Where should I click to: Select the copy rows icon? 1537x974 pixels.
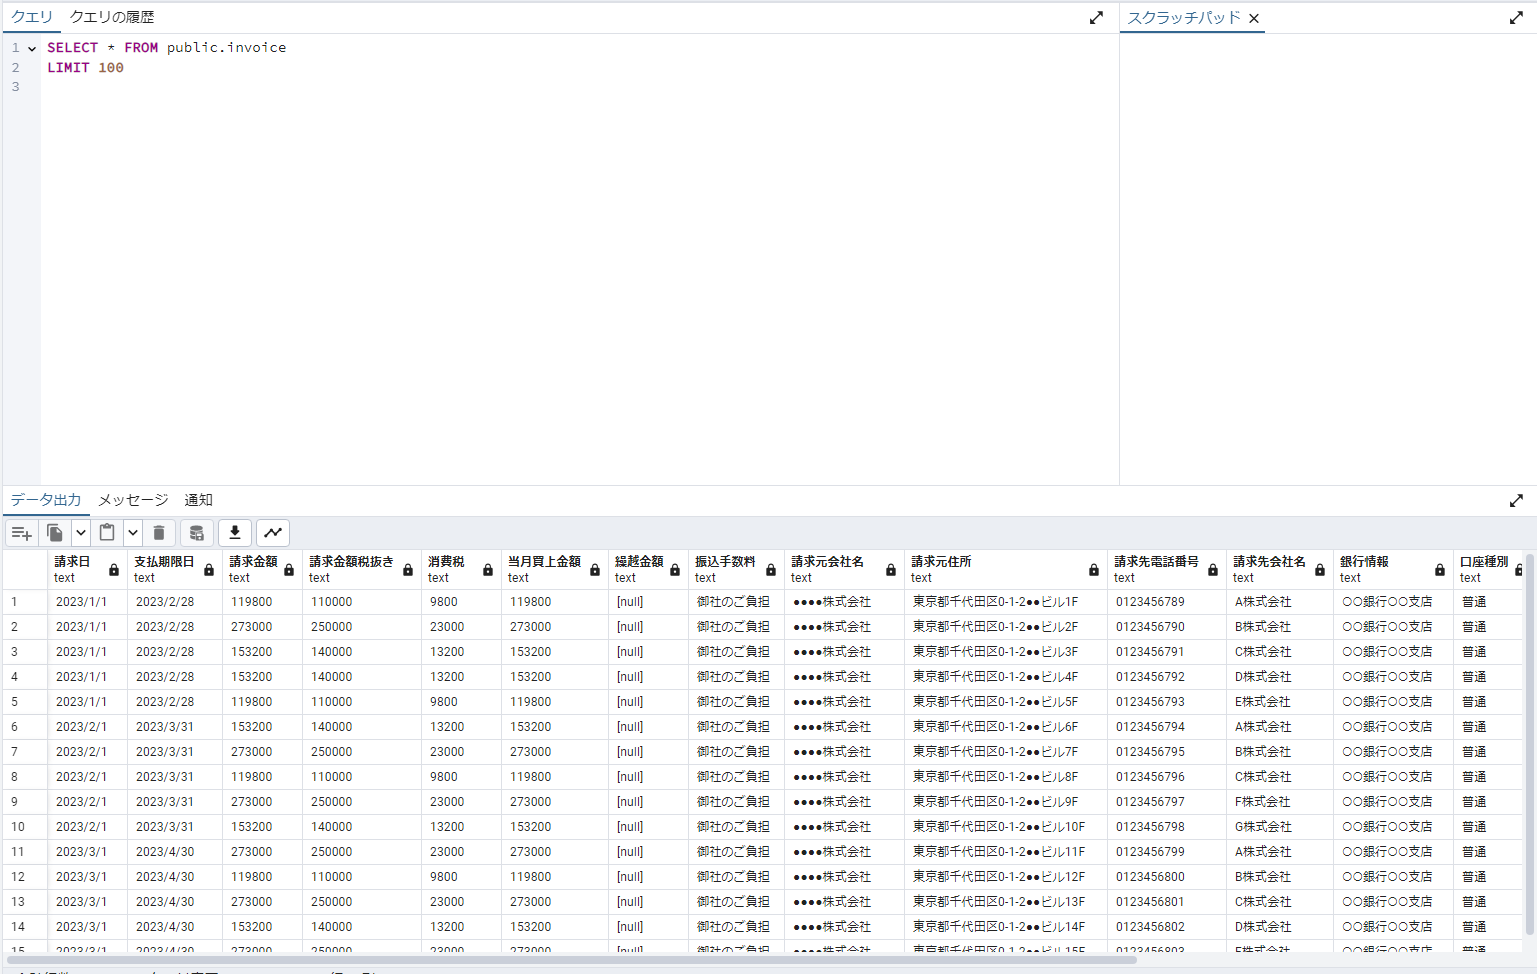[x=55, y=532]
